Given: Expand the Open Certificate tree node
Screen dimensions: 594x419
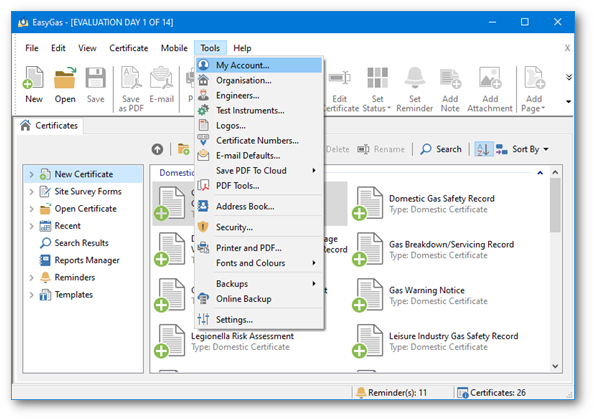Looking at the screenshot, I should [32, 209].
